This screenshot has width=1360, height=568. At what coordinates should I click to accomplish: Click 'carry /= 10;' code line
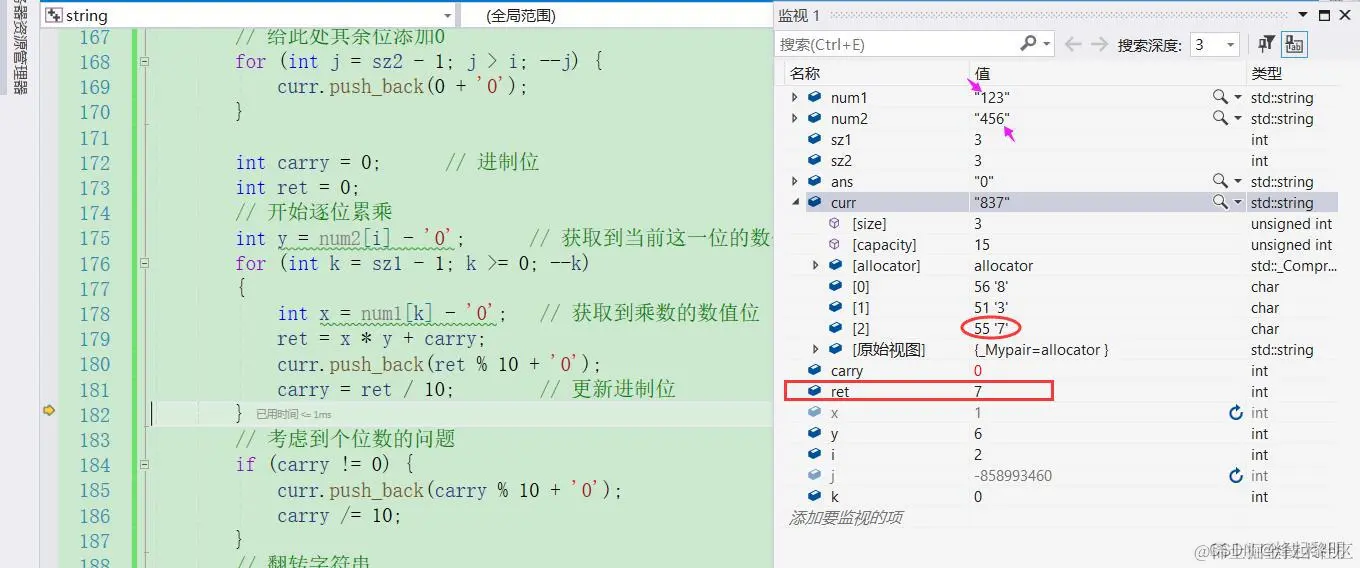coord(339,516)
